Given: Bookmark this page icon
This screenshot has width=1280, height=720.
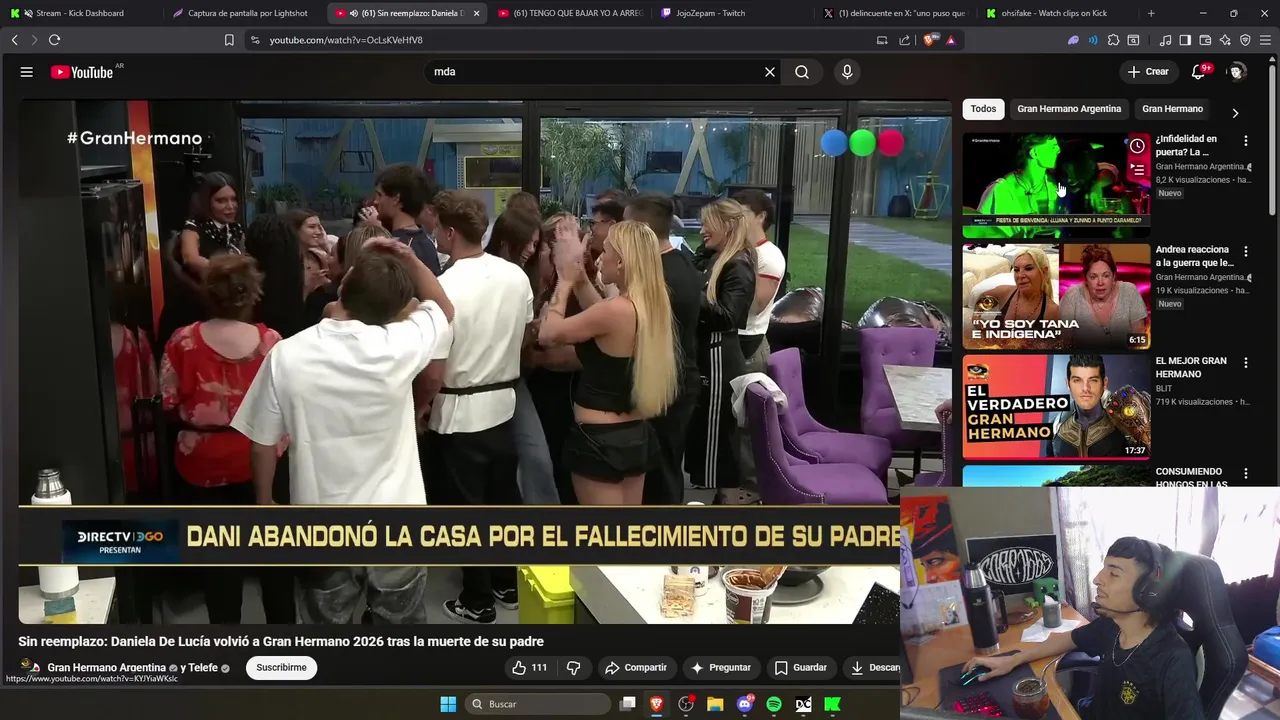Looking at the screenshot, I should [x=229, y=40].
